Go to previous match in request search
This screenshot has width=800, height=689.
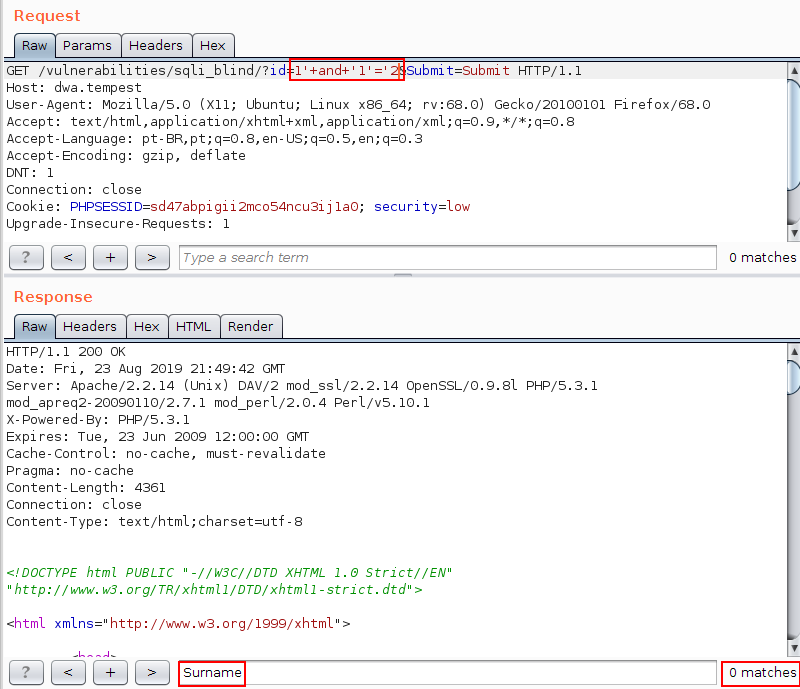pyautogui.click(x=68, y=258)
